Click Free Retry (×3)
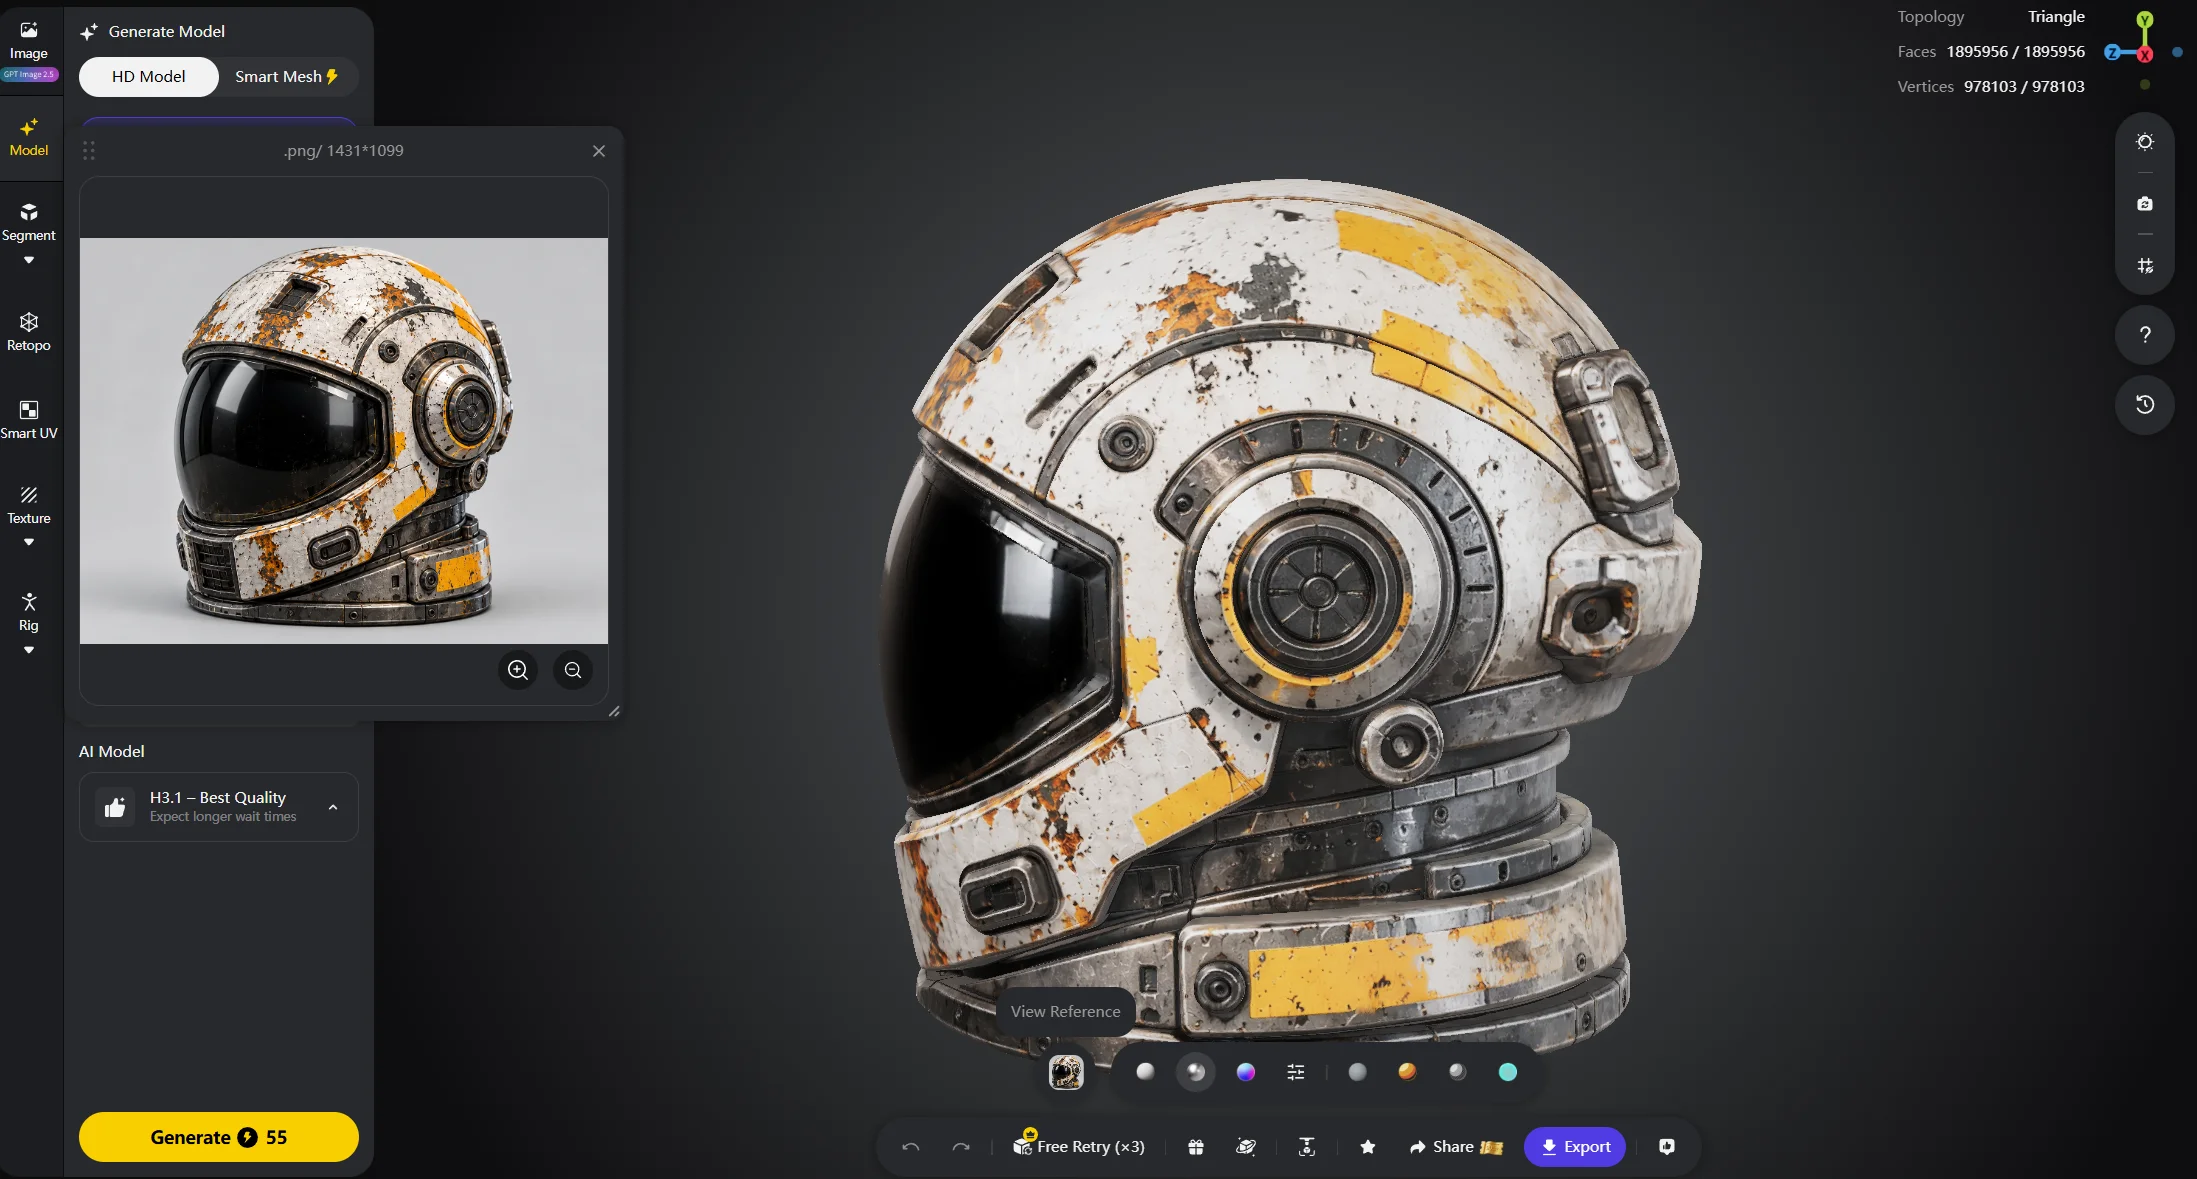2197x1179 pixels. click(x=1079, y=1146)
